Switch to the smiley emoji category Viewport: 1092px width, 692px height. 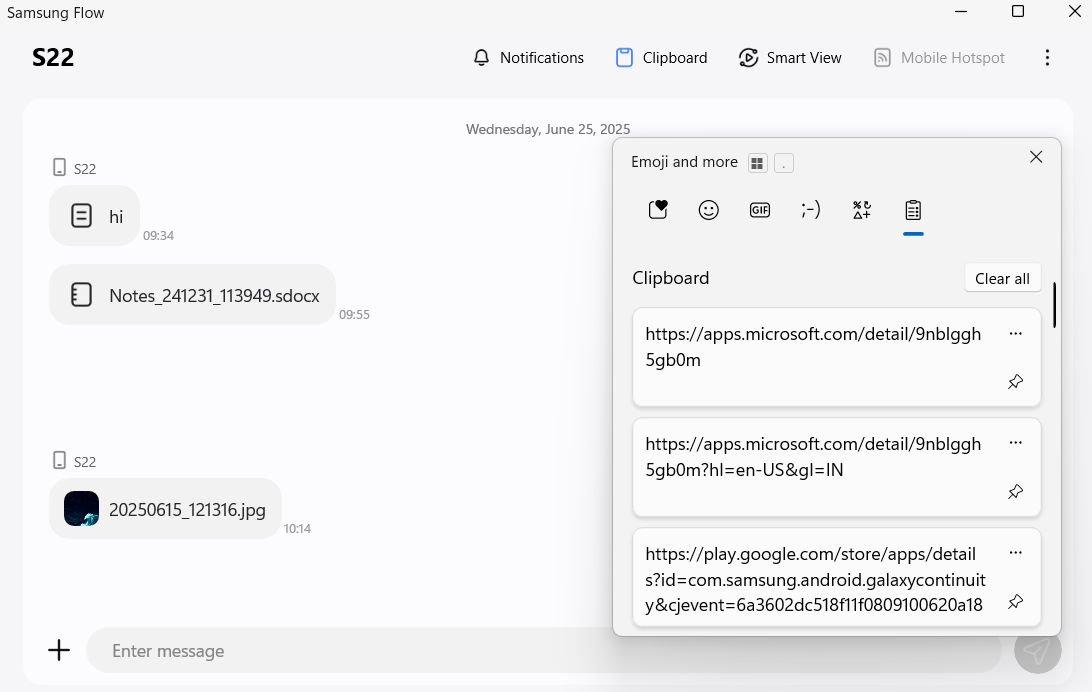tap(708, 210)
